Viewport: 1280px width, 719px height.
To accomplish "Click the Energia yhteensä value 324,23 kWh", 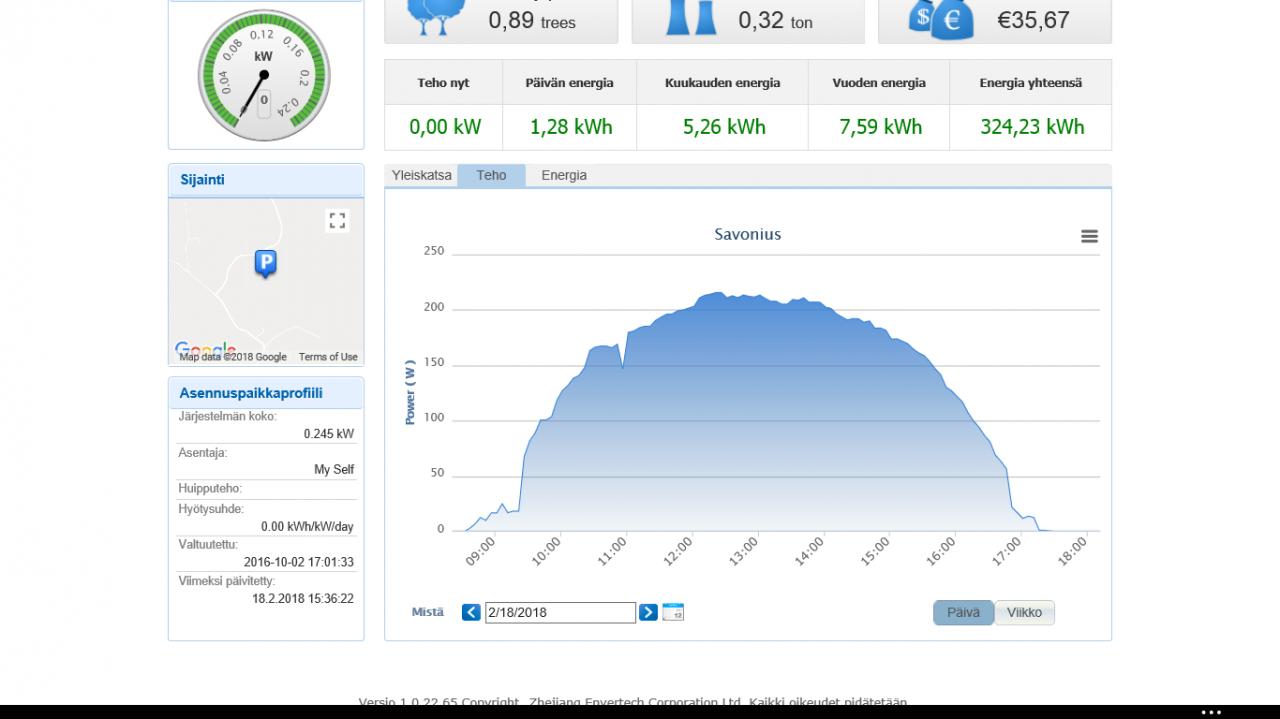I will point(1032,127).
